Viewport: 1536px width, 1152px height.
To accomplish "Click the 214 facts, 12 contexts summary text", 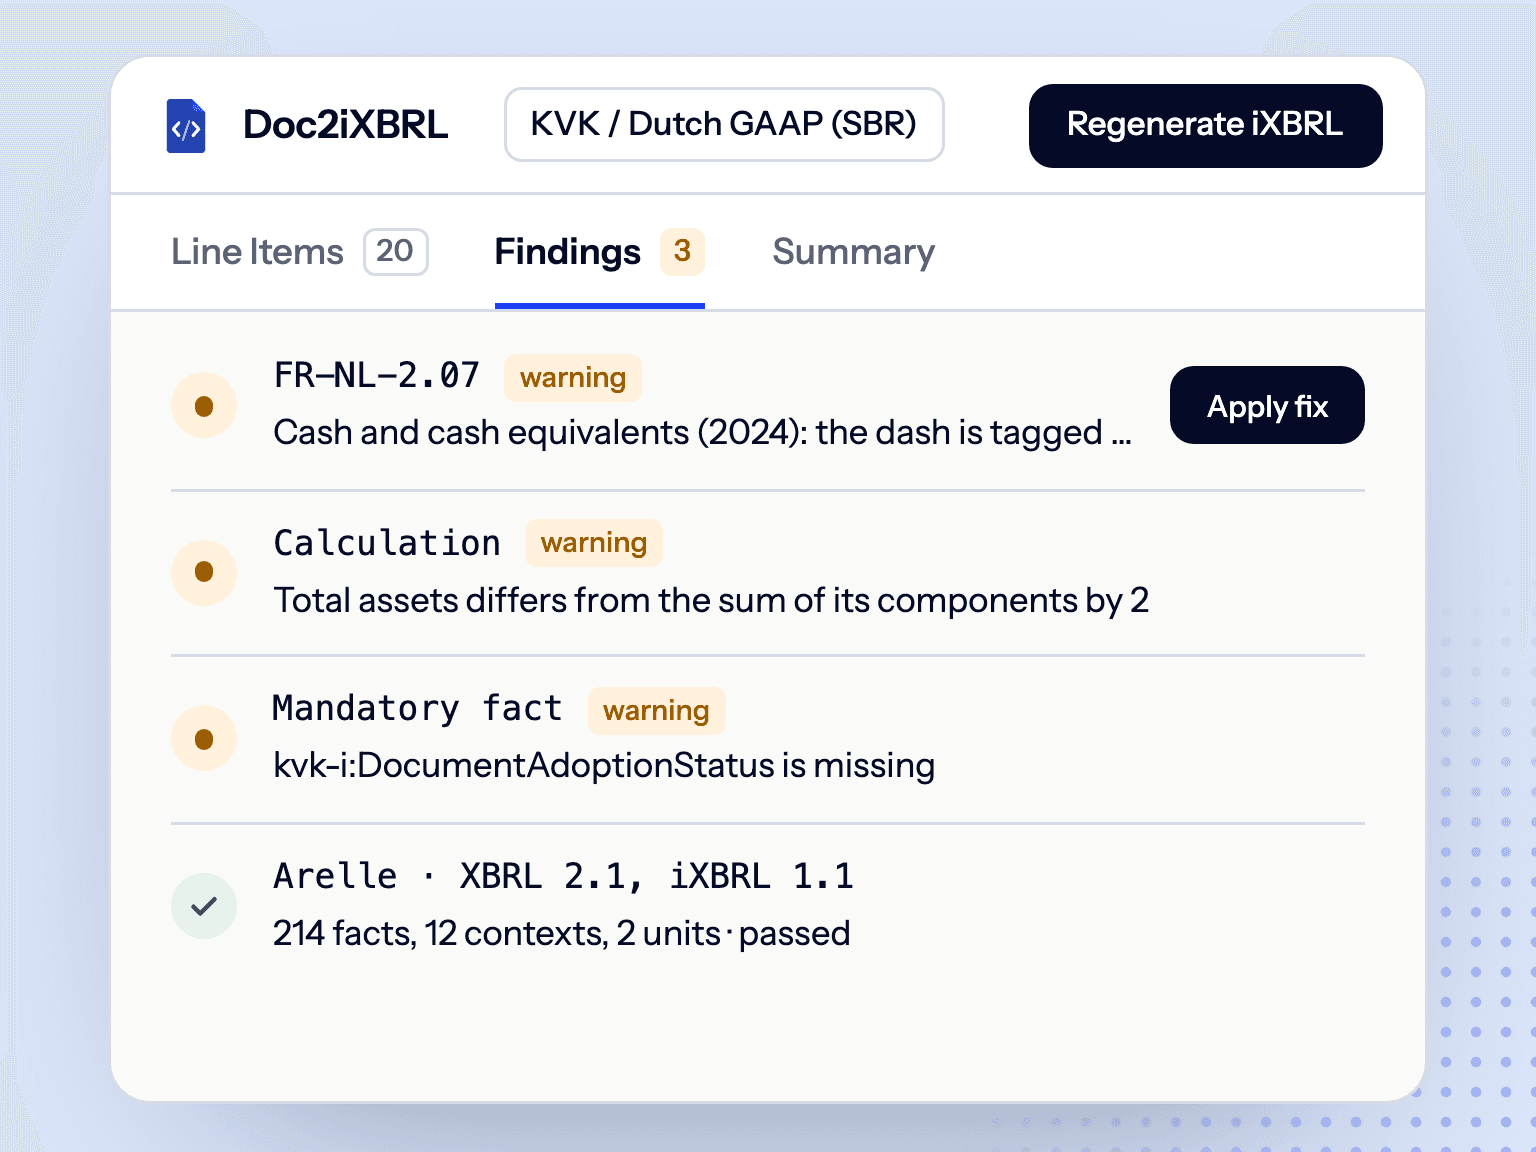I will tap(561, 934).
